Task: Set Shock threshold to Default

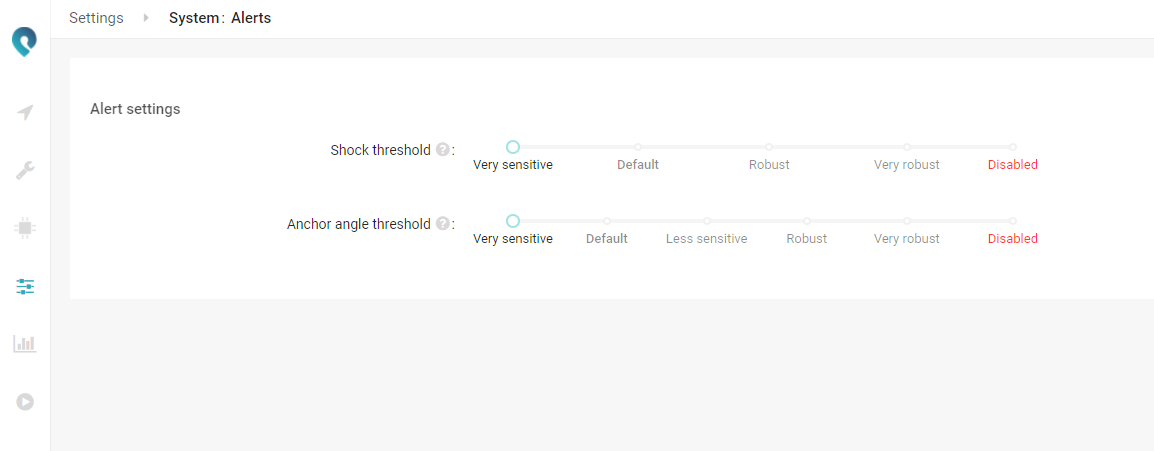Action: point(638,148)
